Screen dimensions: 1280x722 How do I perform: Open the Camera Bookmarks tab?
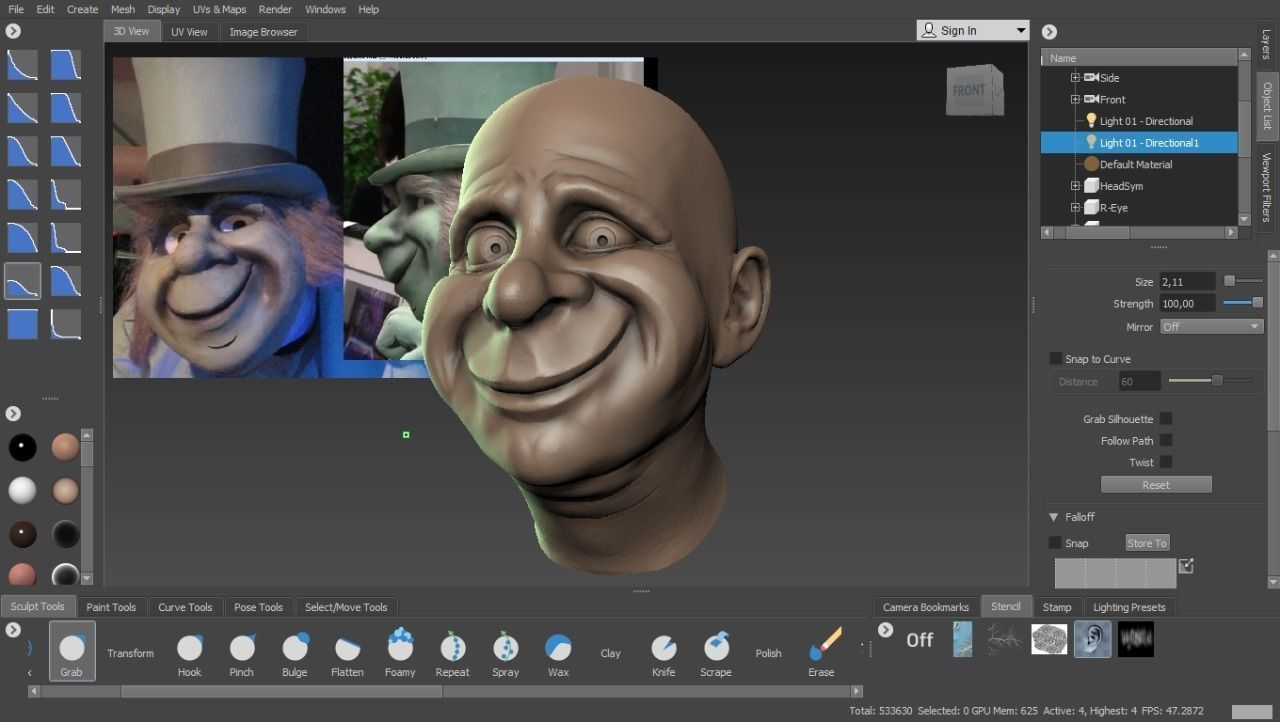(926, 607)
